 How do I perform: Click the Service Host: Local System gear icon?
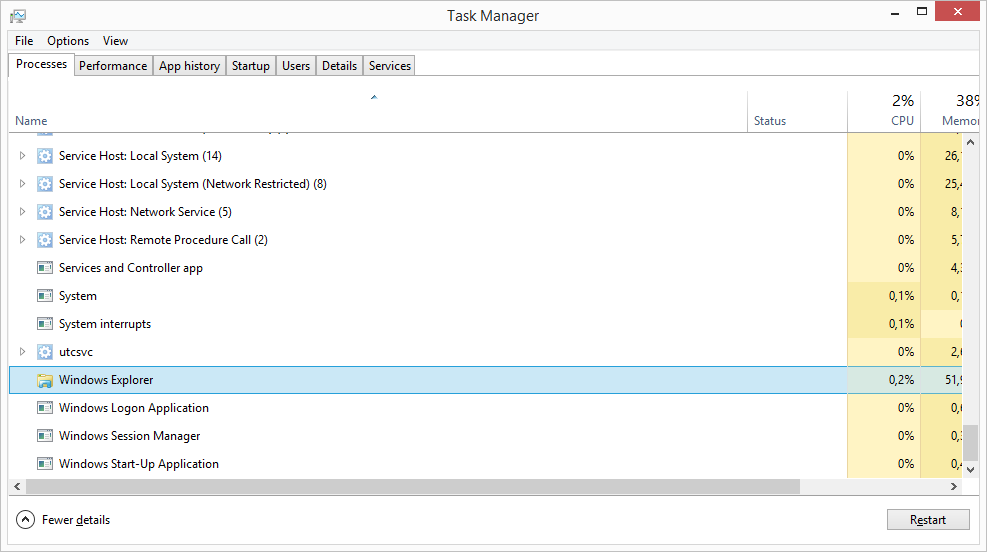point(44,156)
